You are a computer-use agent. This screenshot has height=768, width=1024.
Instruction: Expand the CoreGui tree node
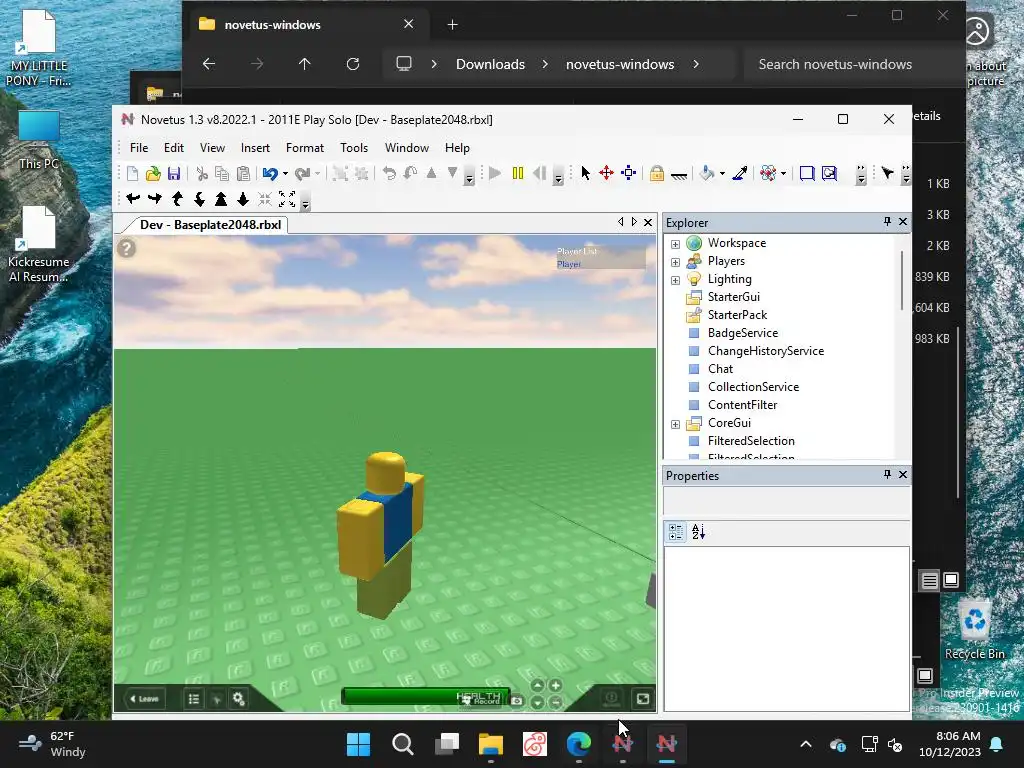coord(675,424)
